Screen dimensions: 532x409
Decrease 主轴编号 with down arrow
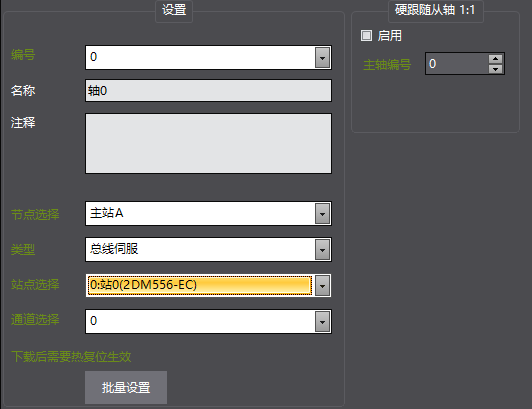click(495, 69)
